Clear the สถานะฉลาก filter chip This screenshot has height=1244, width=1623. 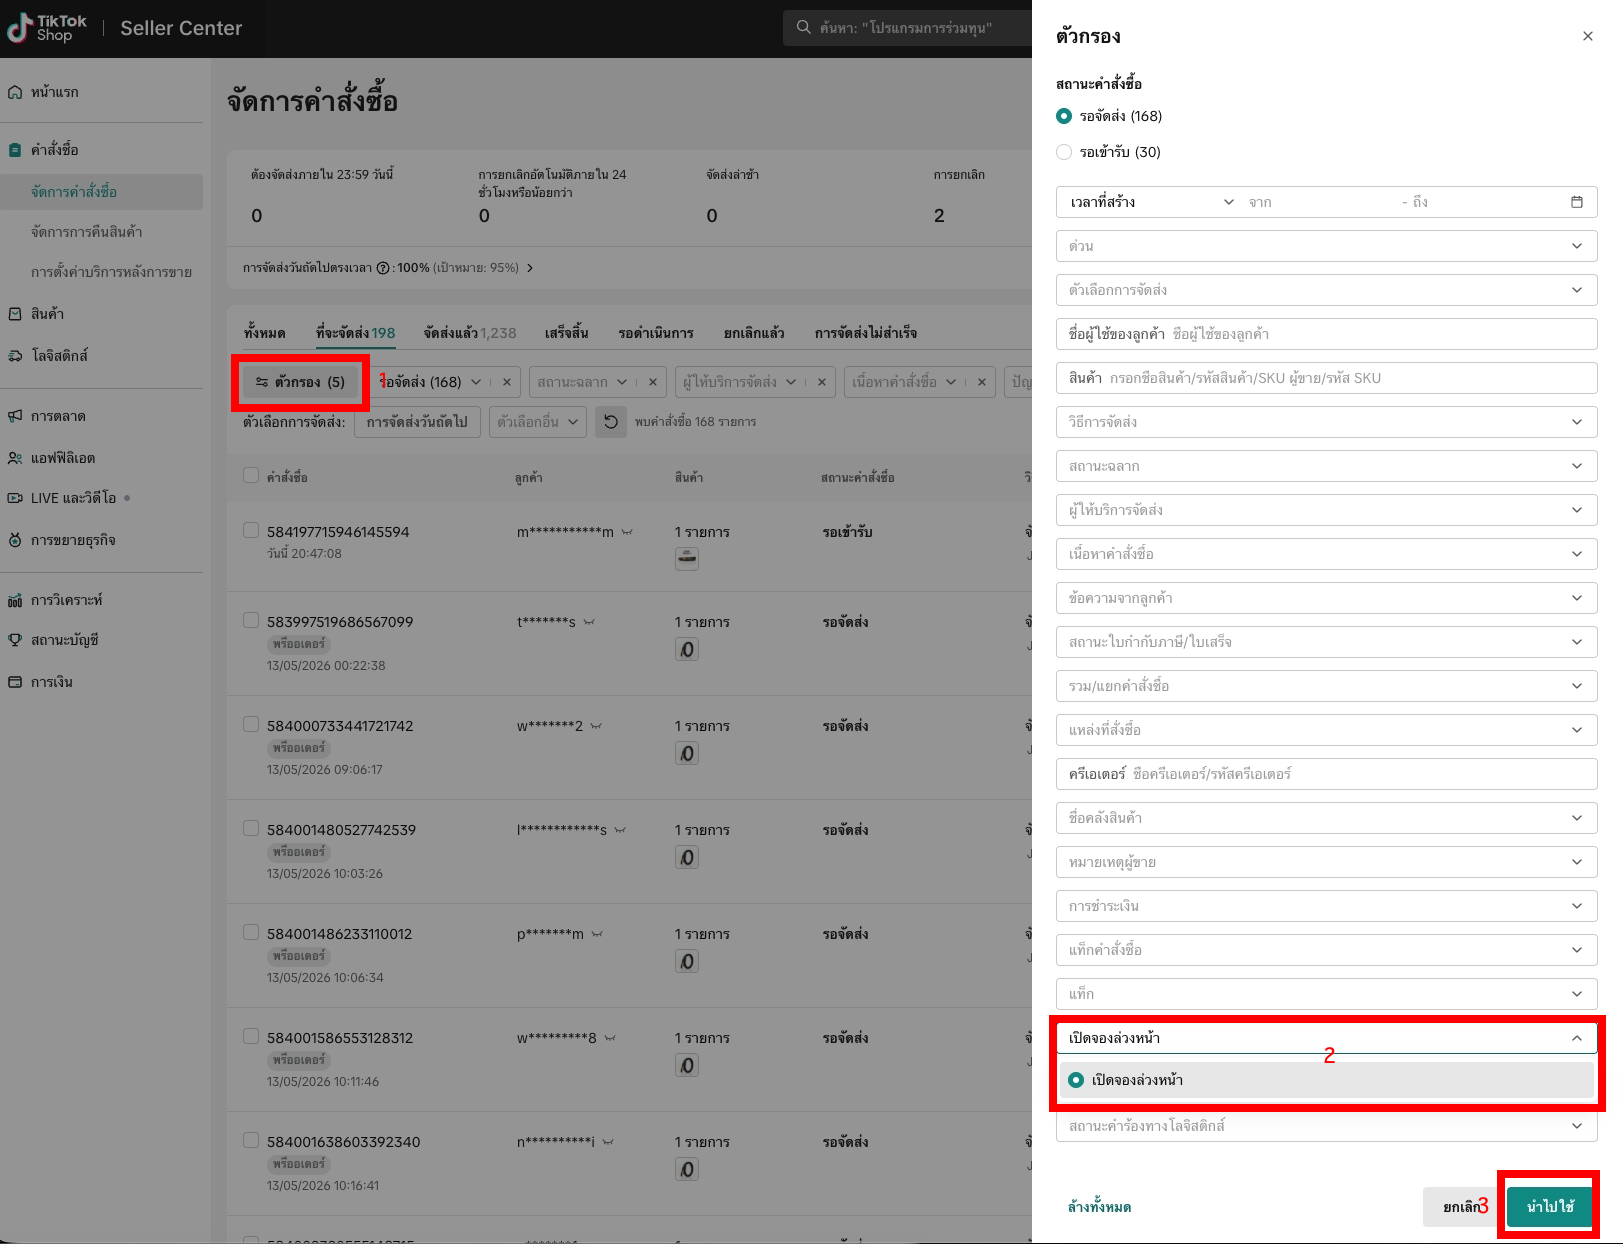click(652, 382)
